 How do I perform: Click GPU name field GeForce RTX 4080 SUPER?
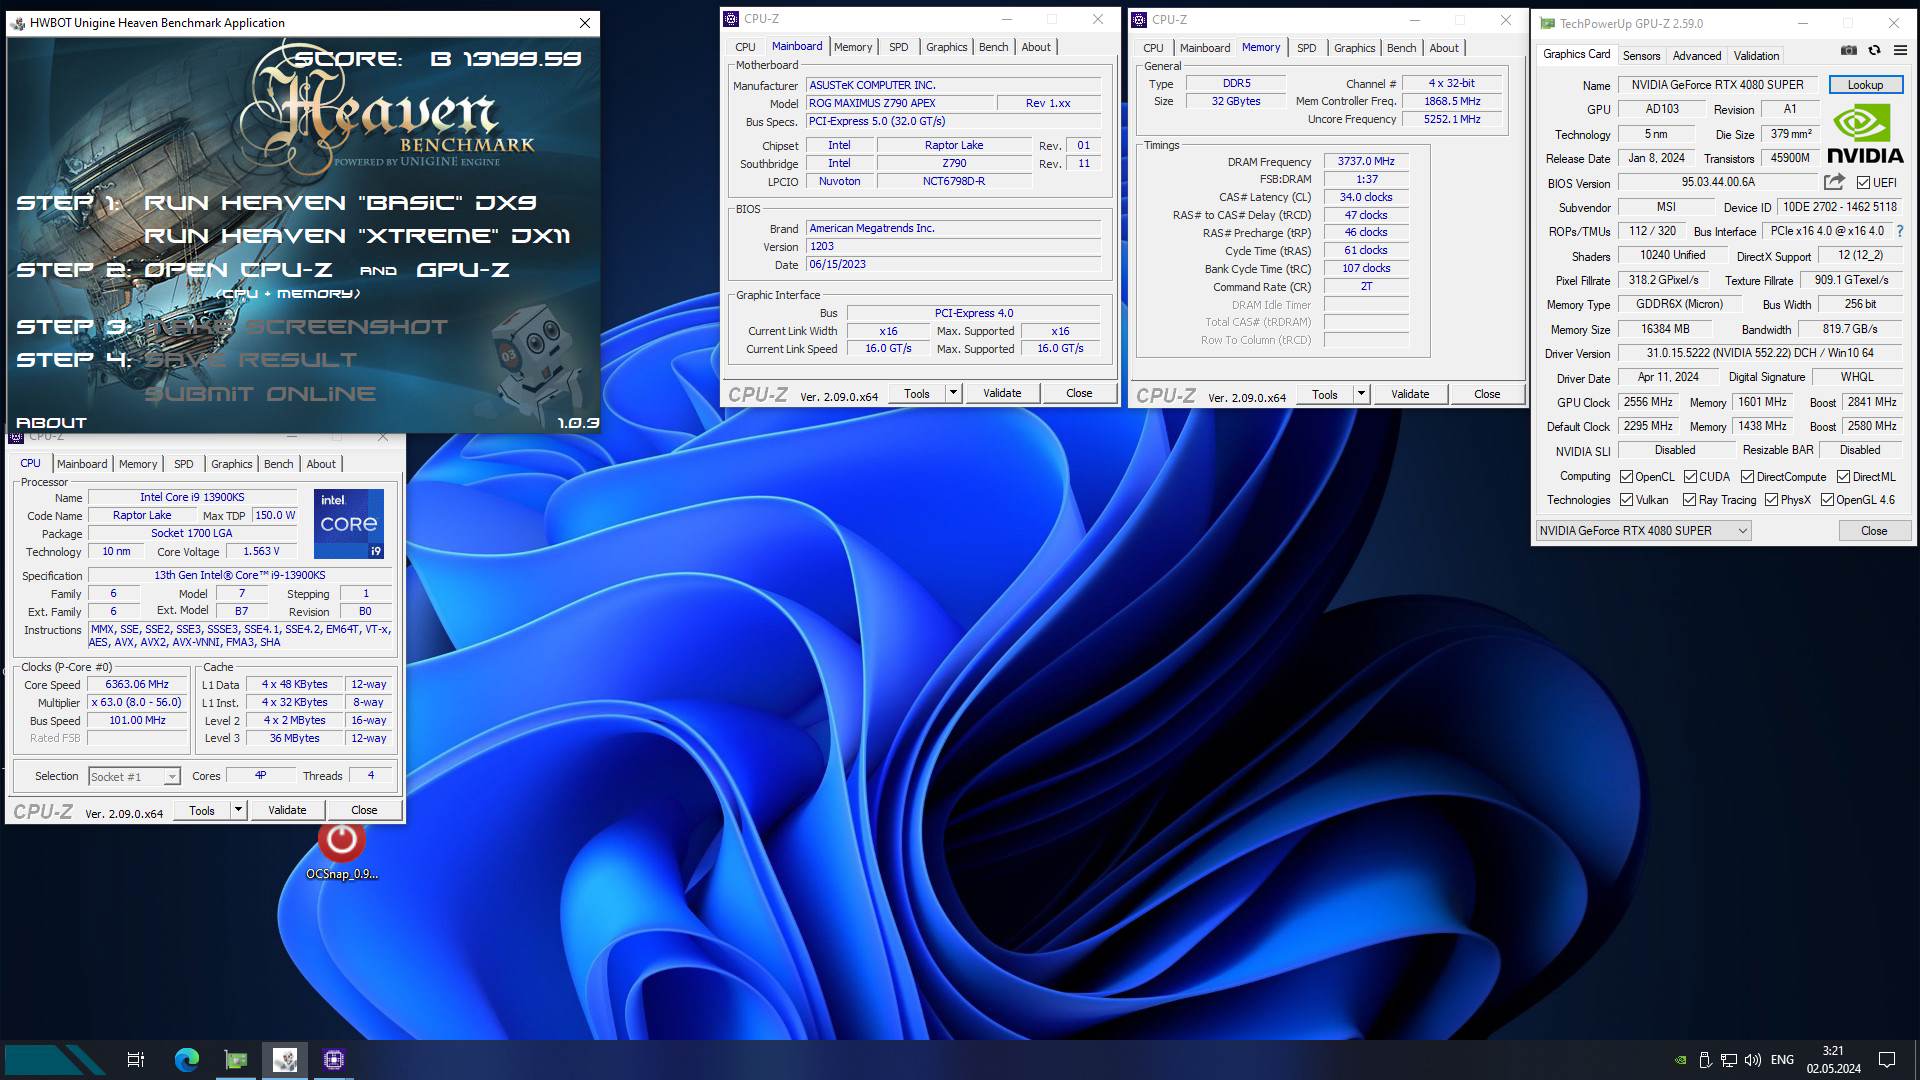pyautogui.click(x=1717, y=85)
